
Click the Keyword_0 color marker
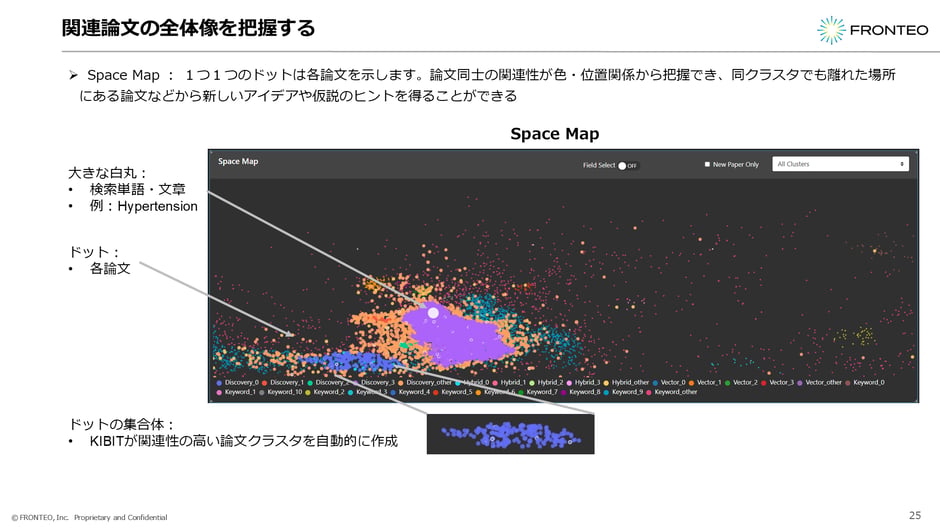coord(848,382)
